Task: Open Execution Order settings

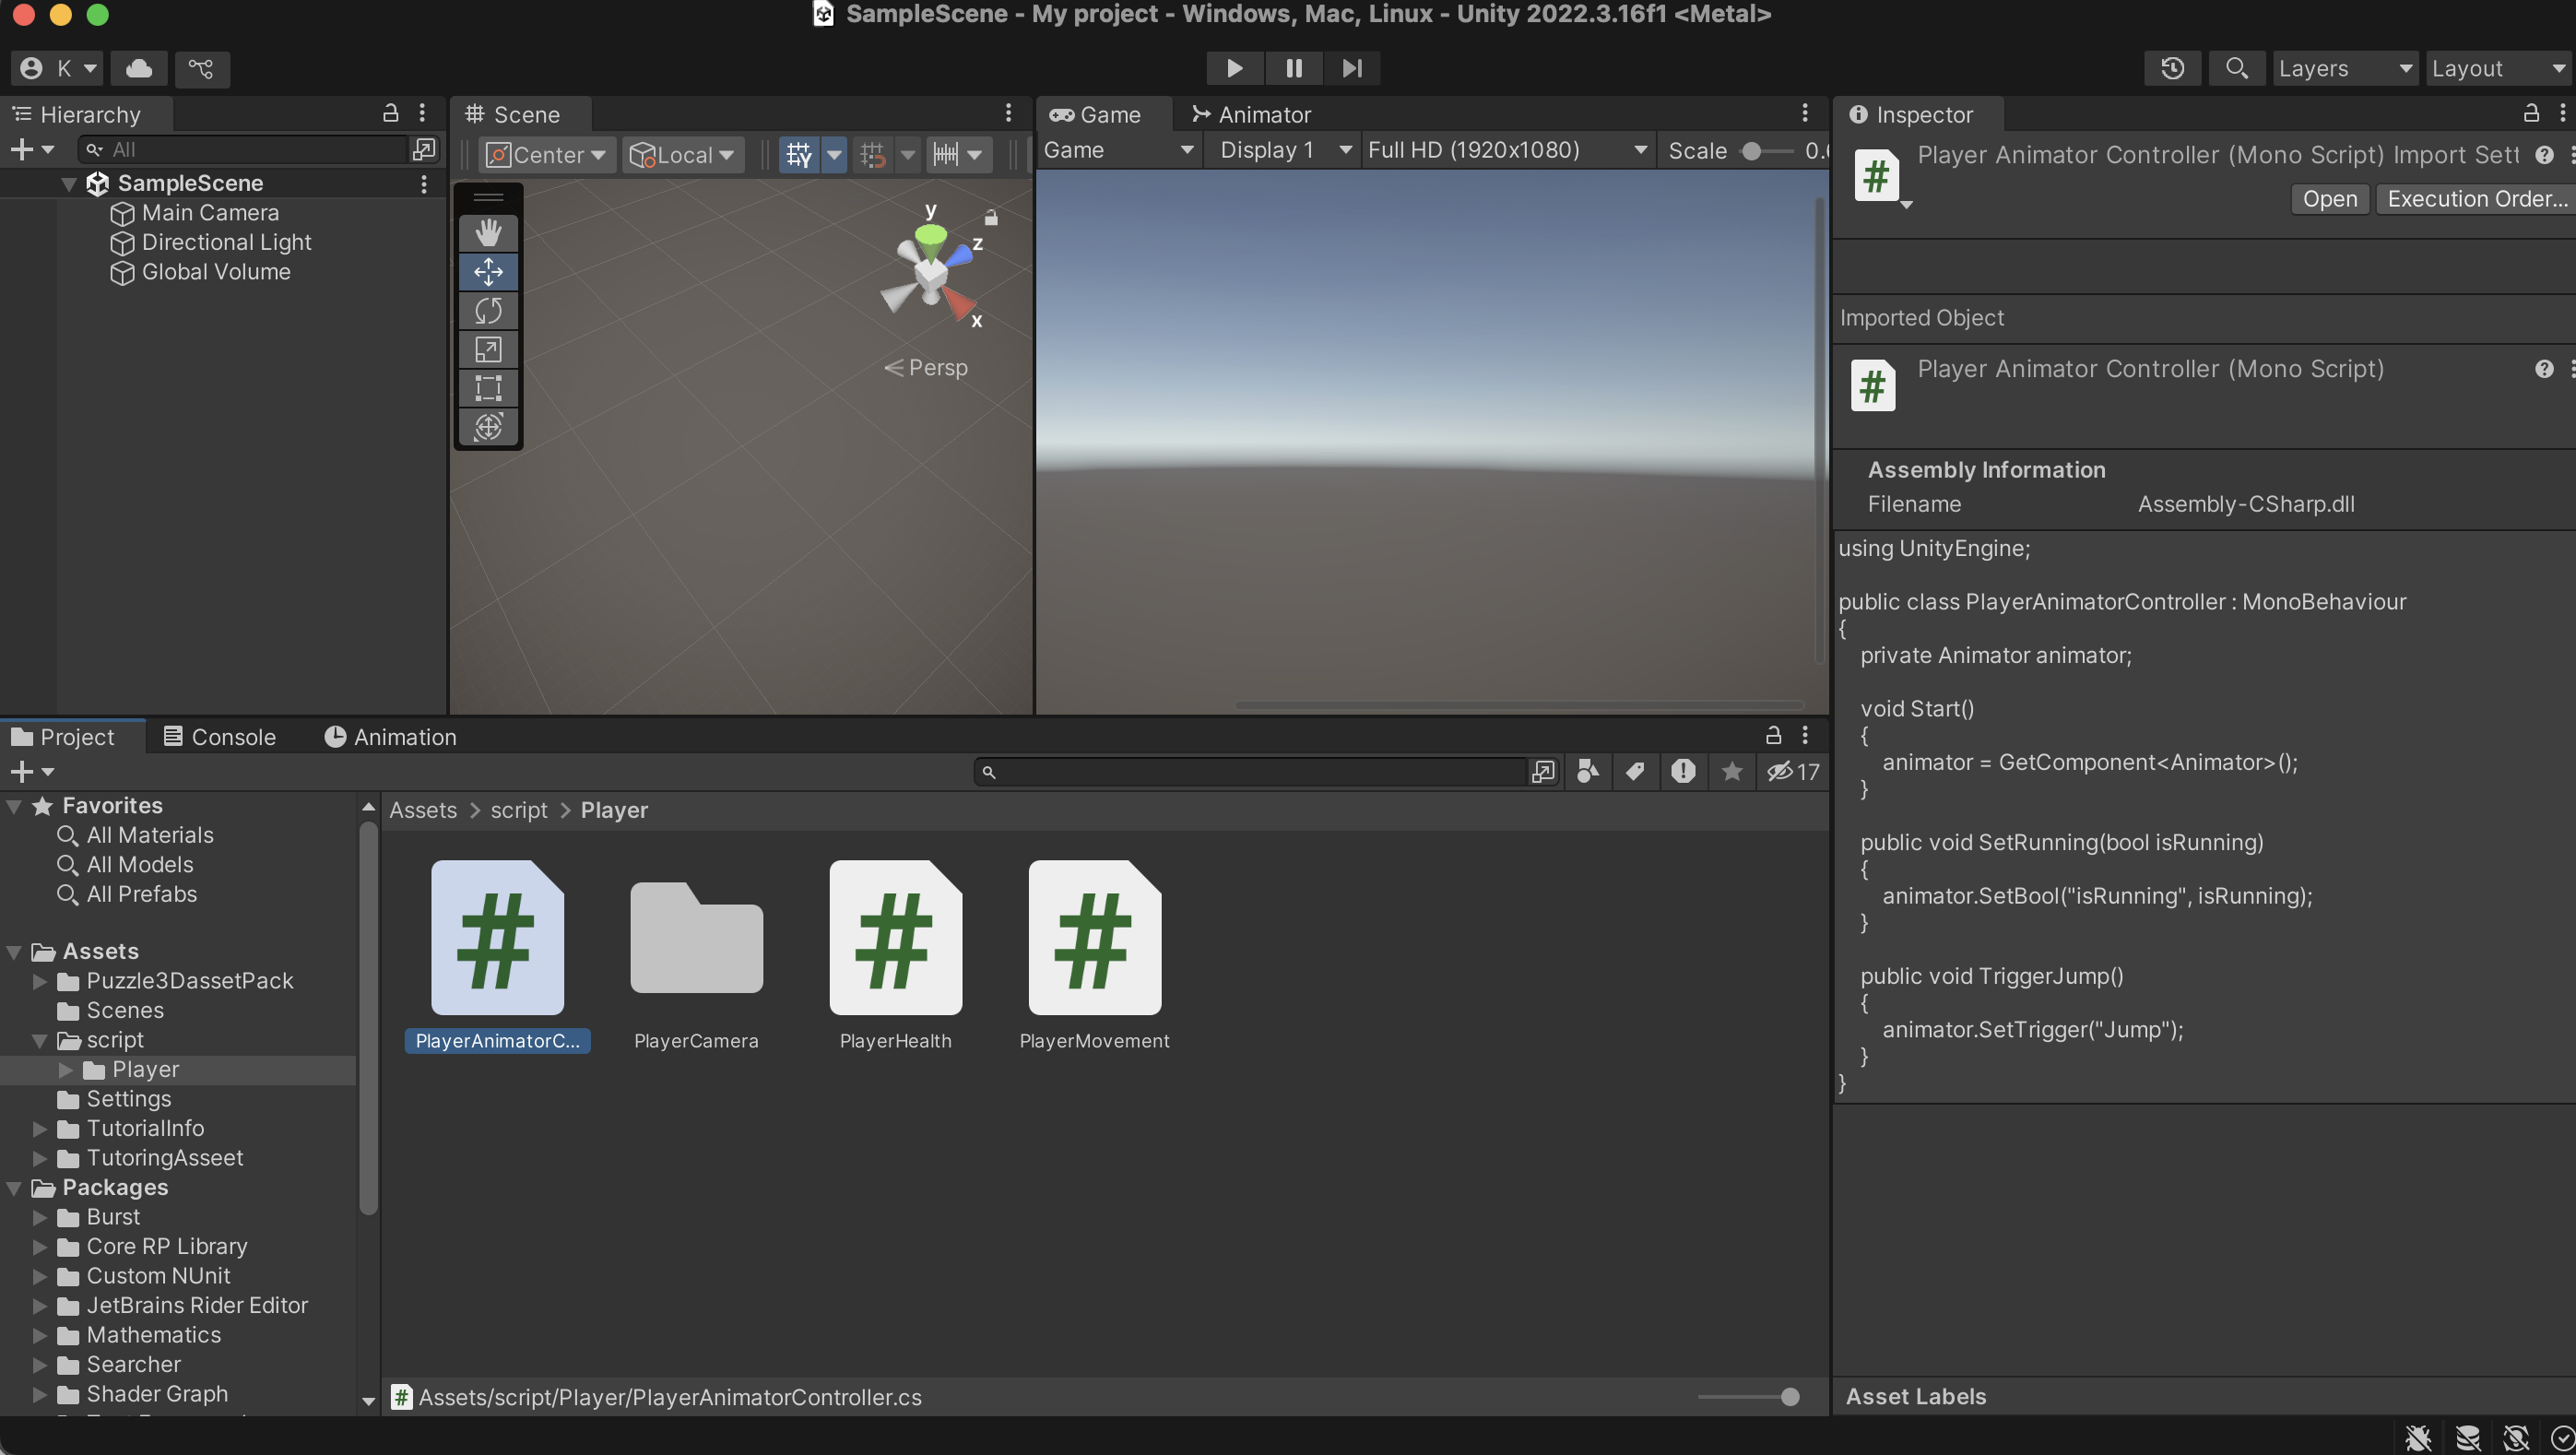Action: click(x=2476, y=199)
